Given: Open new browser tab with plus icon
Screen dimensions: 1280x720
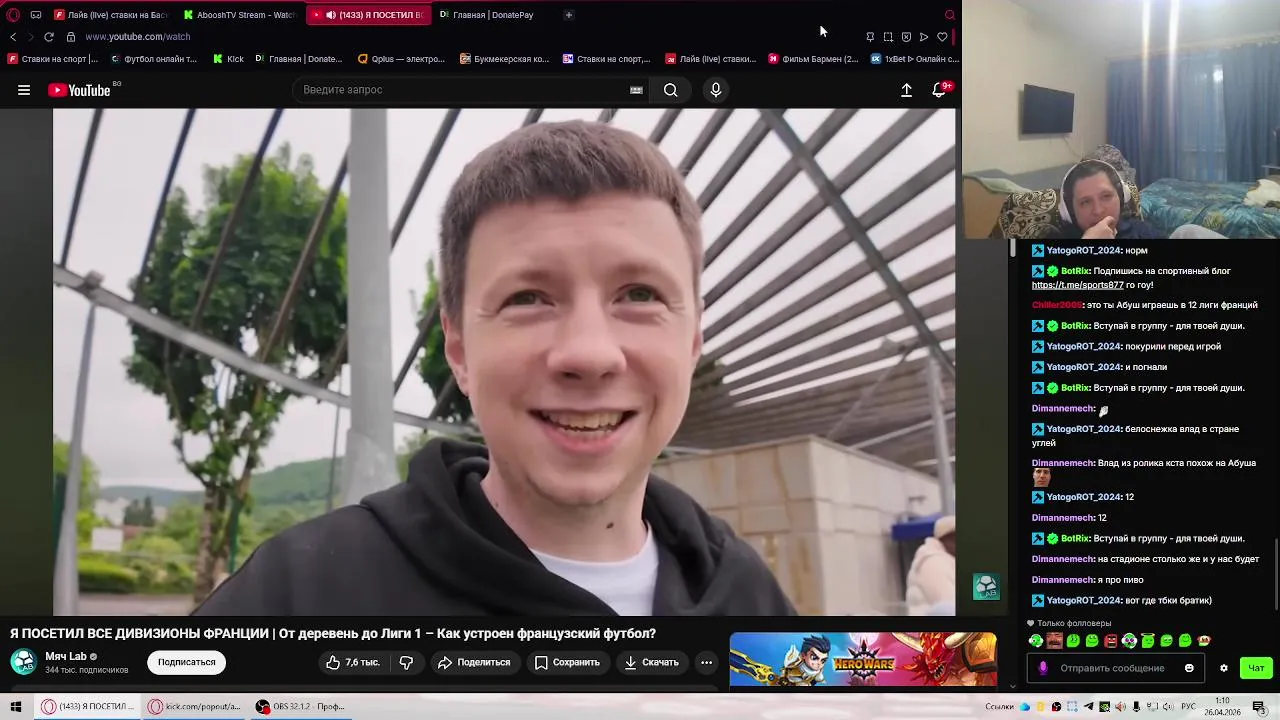Looking at the screenshot, I should click(568, 15).
